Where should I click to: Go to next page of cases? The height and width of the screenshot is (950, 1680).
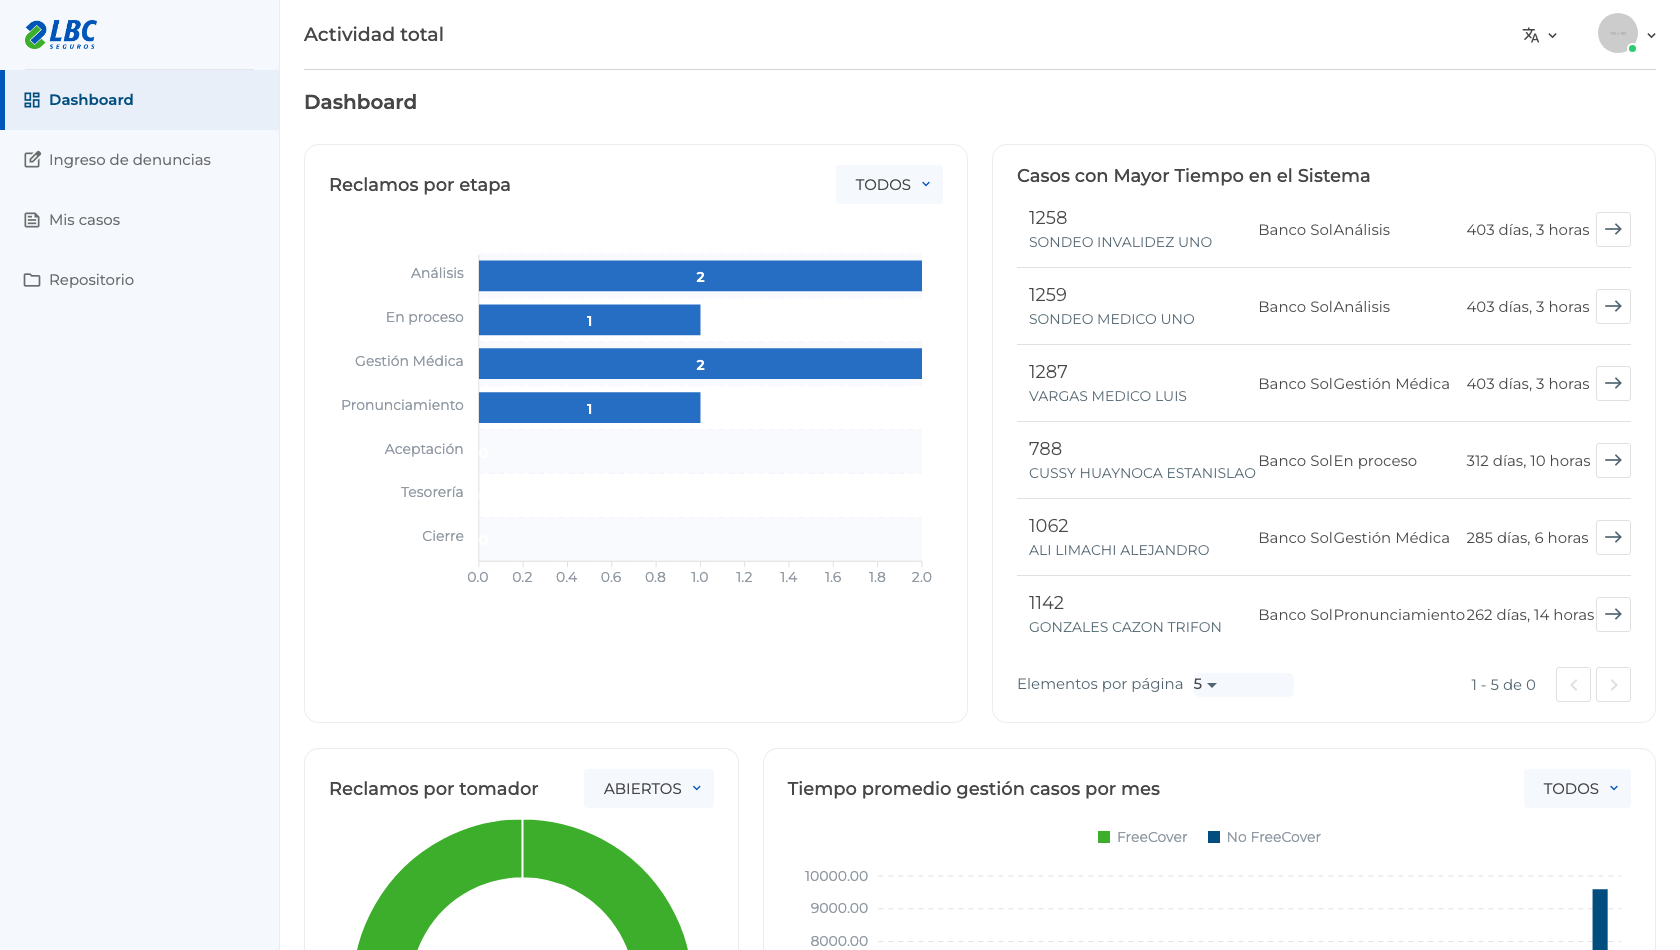click(x=1613, y=685)
